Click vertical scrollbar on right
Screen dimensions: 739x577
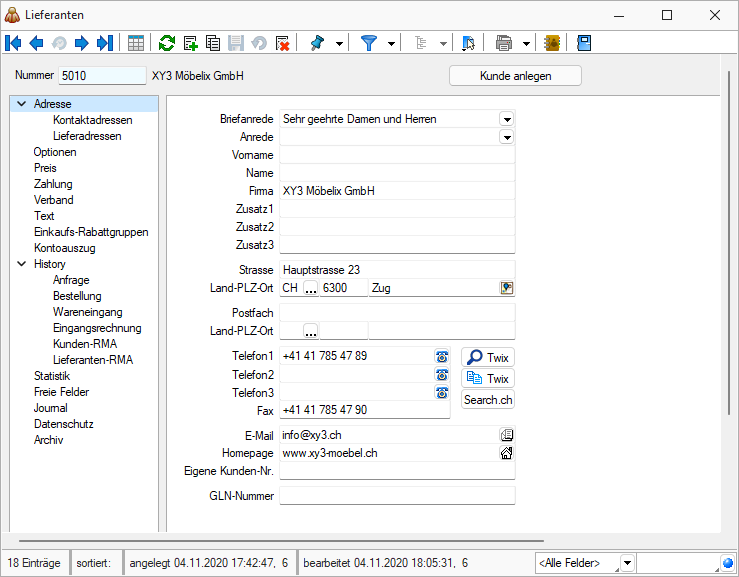729,243
